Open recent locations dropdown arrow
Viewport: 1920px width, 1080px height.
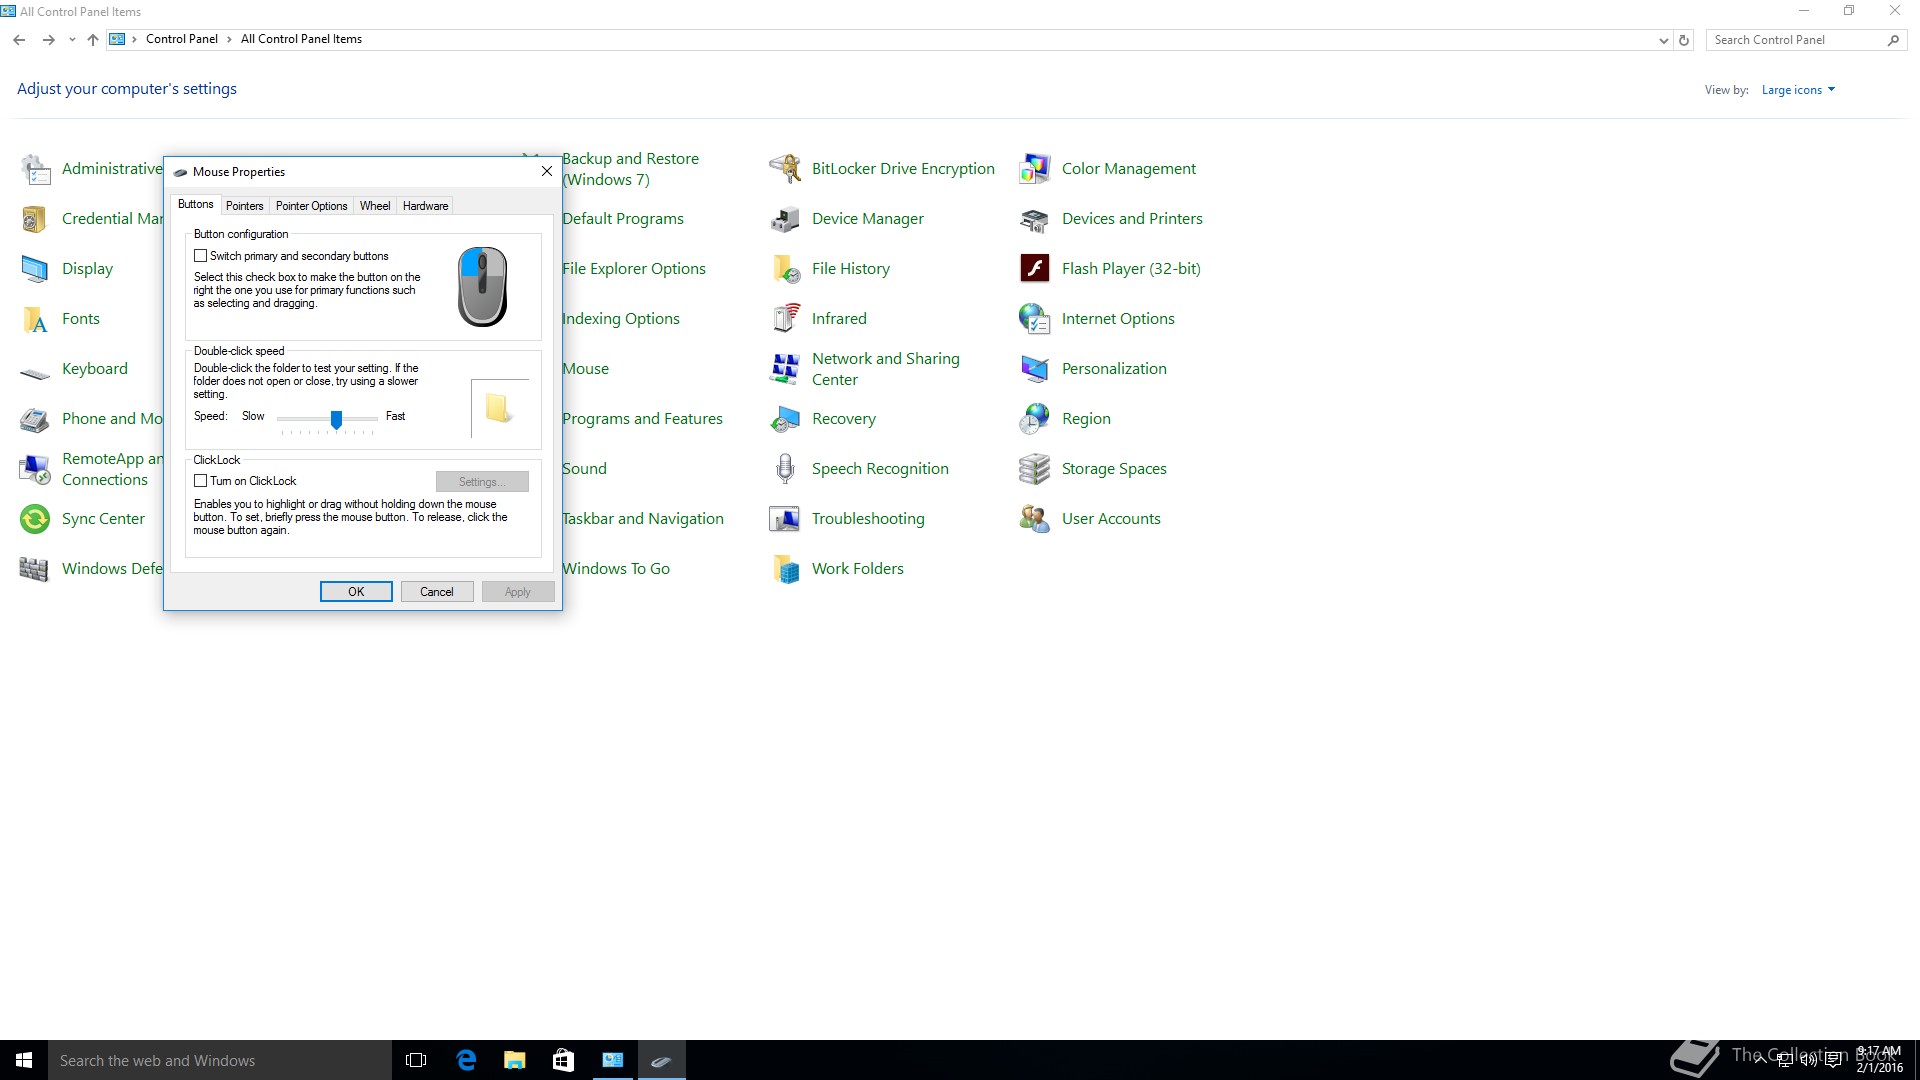[72, 40]
